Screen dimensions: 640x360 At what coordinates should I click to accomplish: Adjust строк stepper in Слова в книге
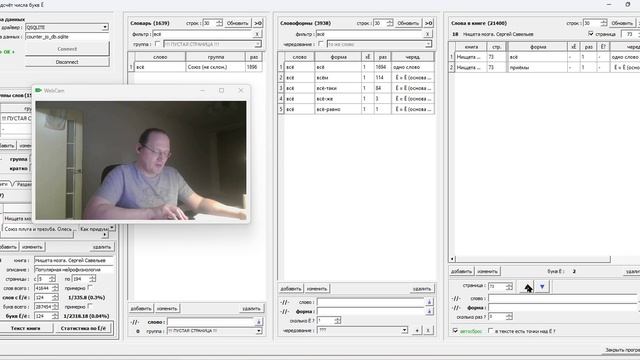pyautogui.click(x=604, y=23)
